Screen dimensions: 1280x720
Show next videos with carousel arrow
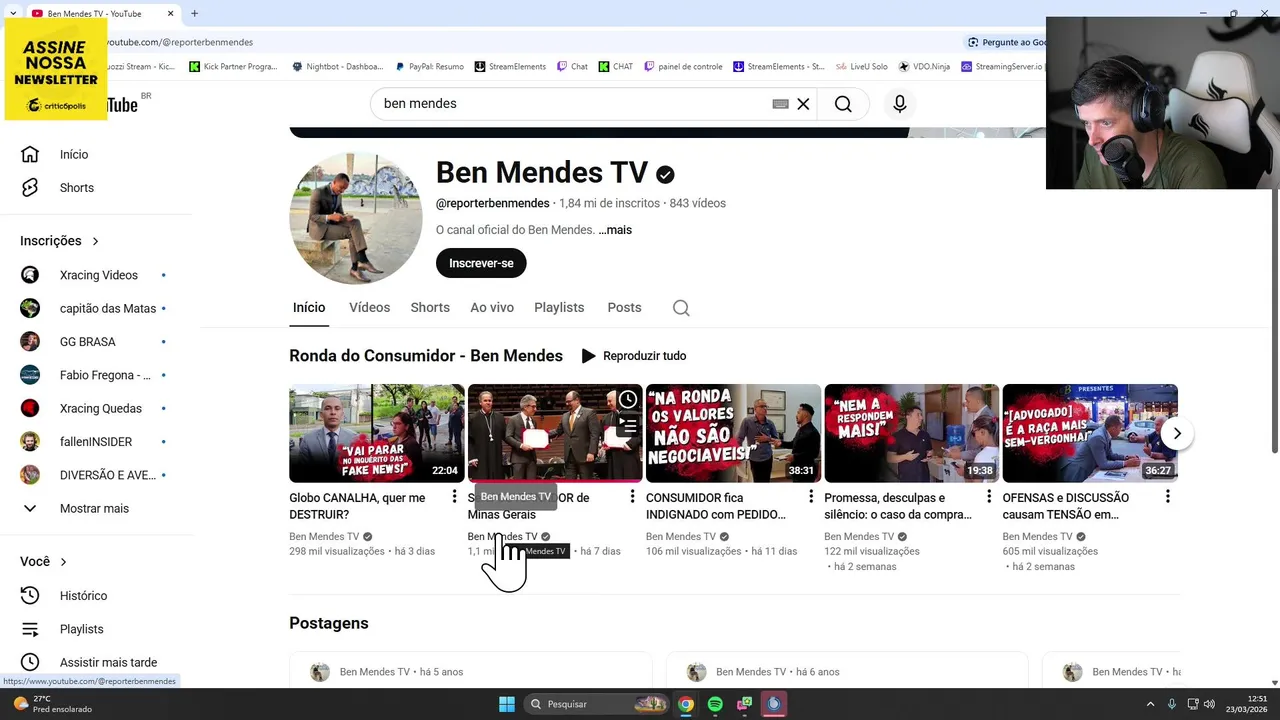pyautogui.click(x=1177, y=434)
